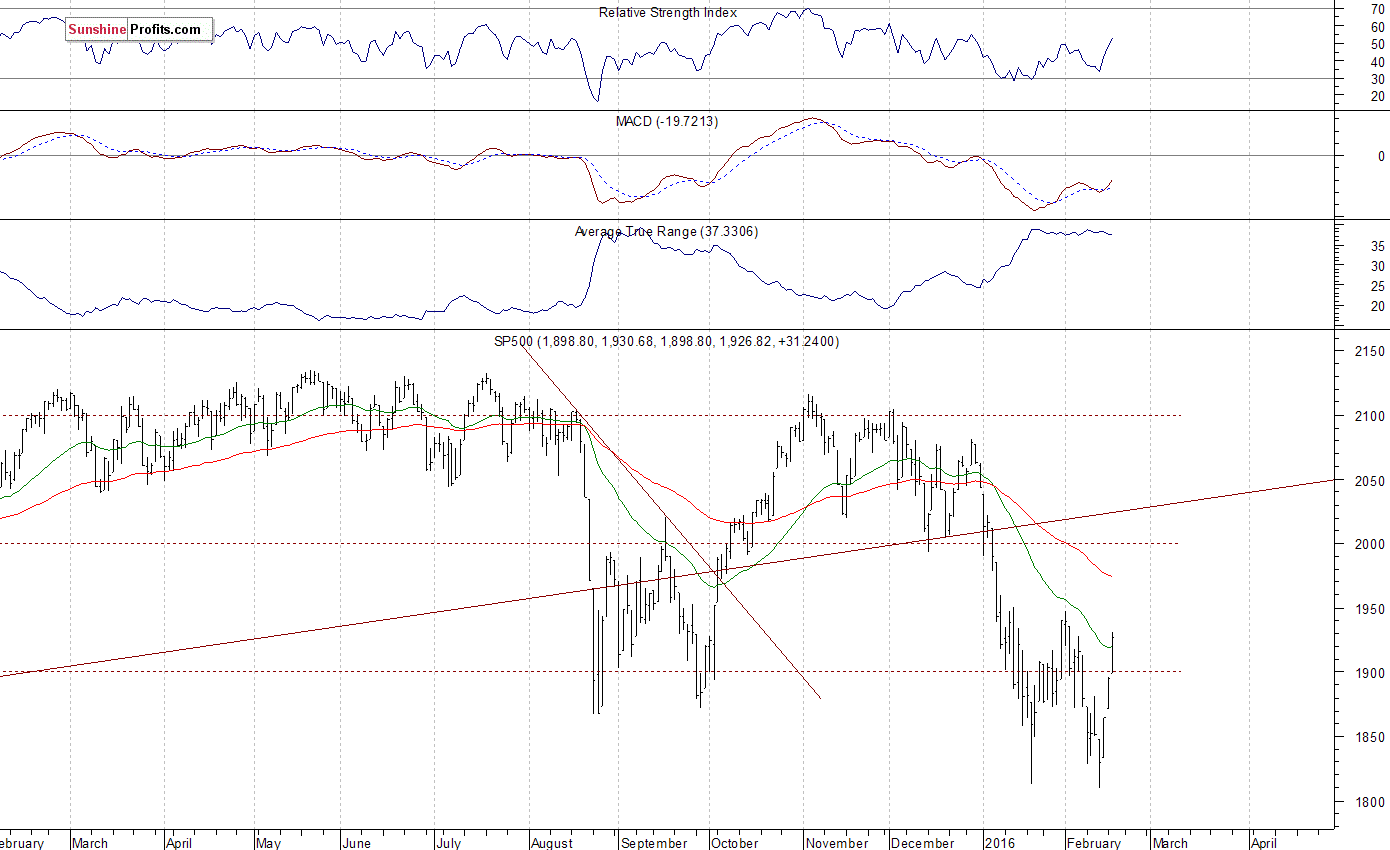Image resolution: width=1390 pixels, height=850 pixels.
Task: Click the RSI 70 axis label
Action: tap(1378, 9)
